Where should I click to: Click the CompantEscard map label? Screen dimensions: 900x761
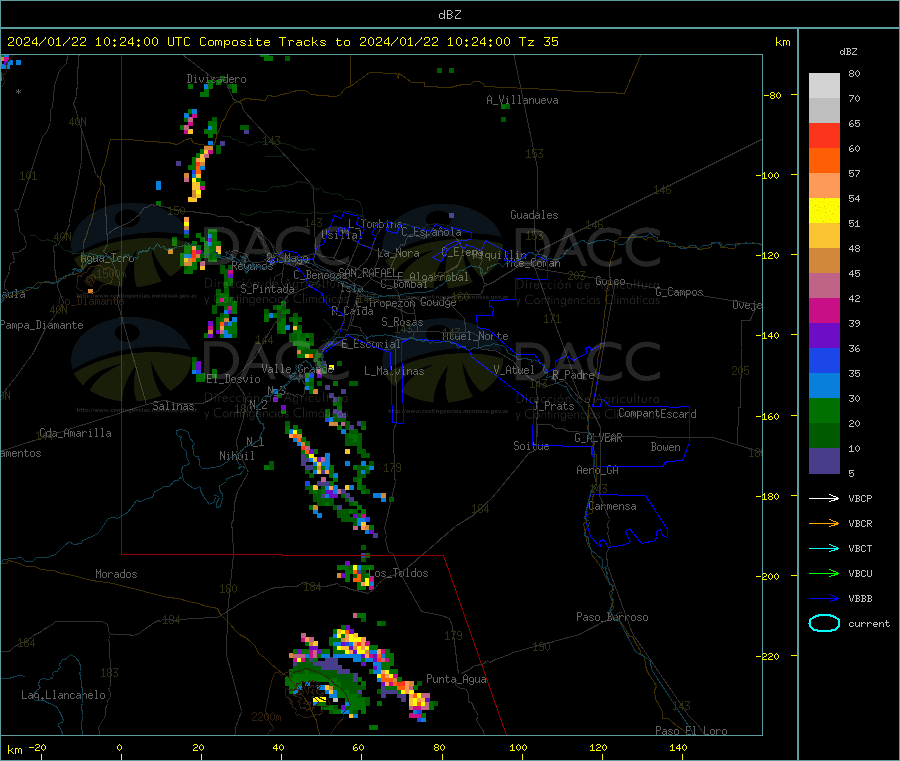(x=657, y=413)
